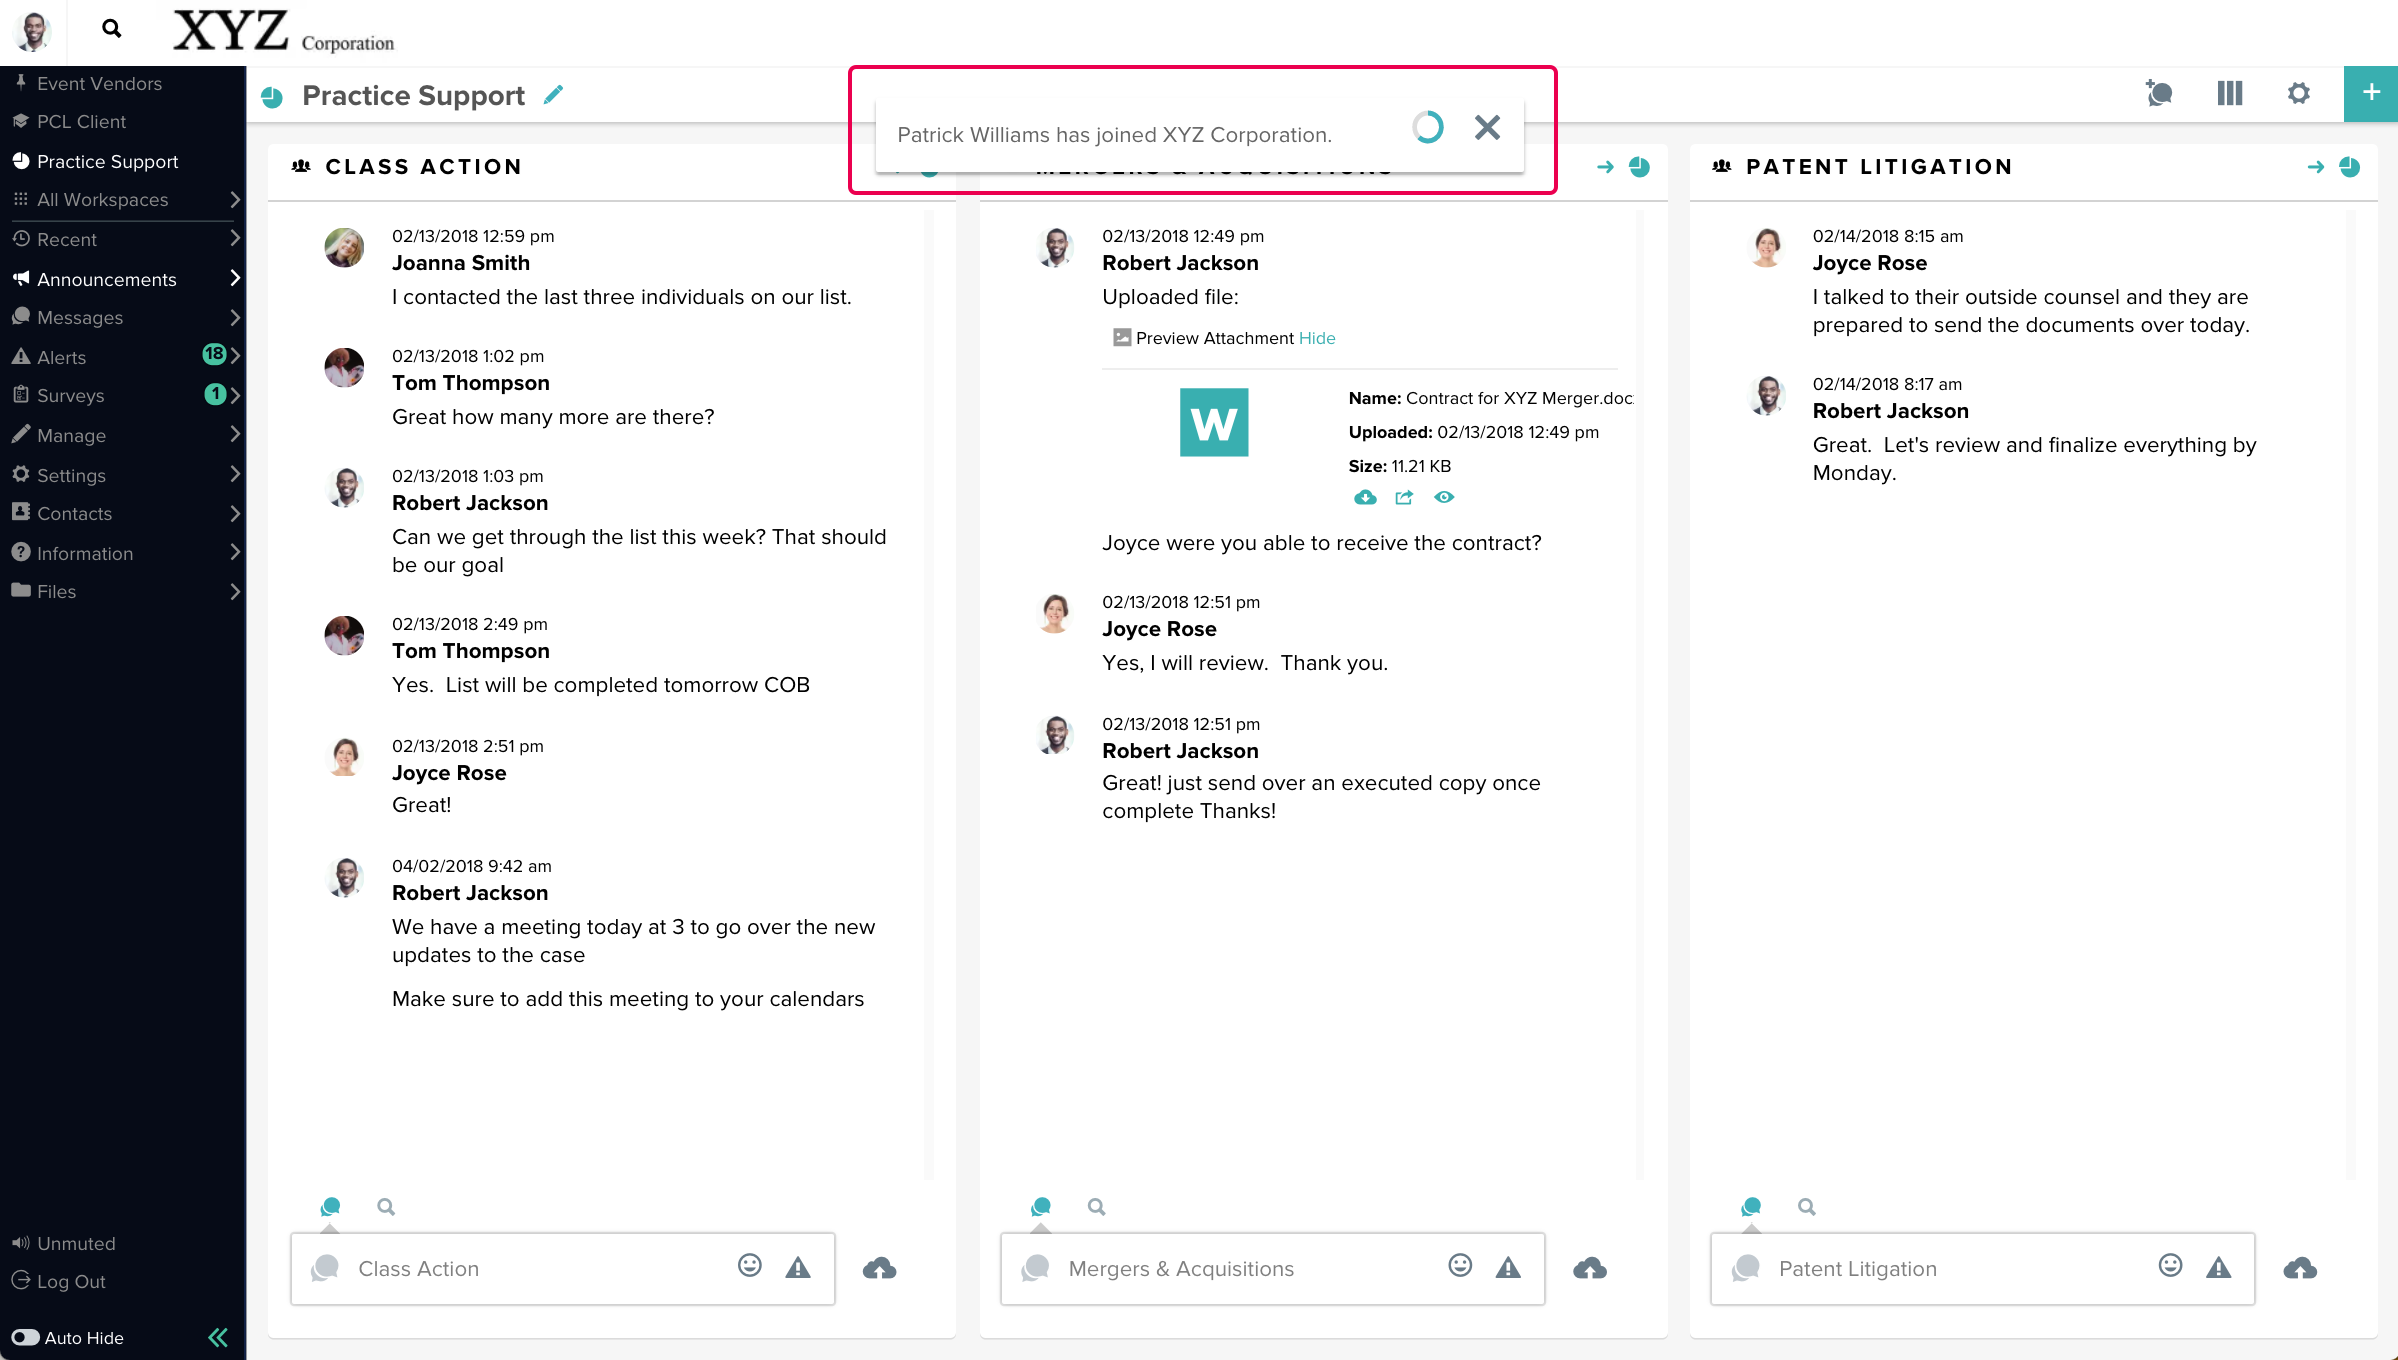Open the user profile avatar
This screenshot has width=2398, height=1360.
pos(34,31)
